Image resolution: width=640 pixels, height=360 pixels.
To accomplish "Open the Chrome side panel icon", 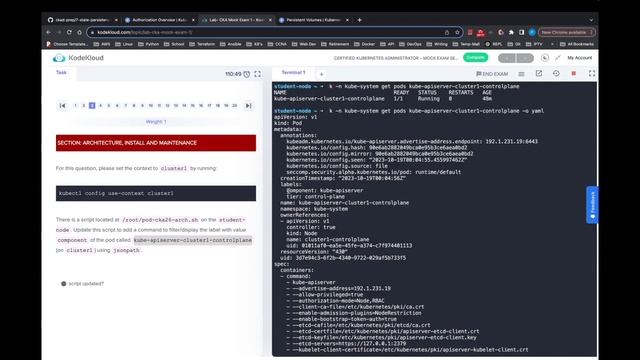I will click(x=522, y=32).
